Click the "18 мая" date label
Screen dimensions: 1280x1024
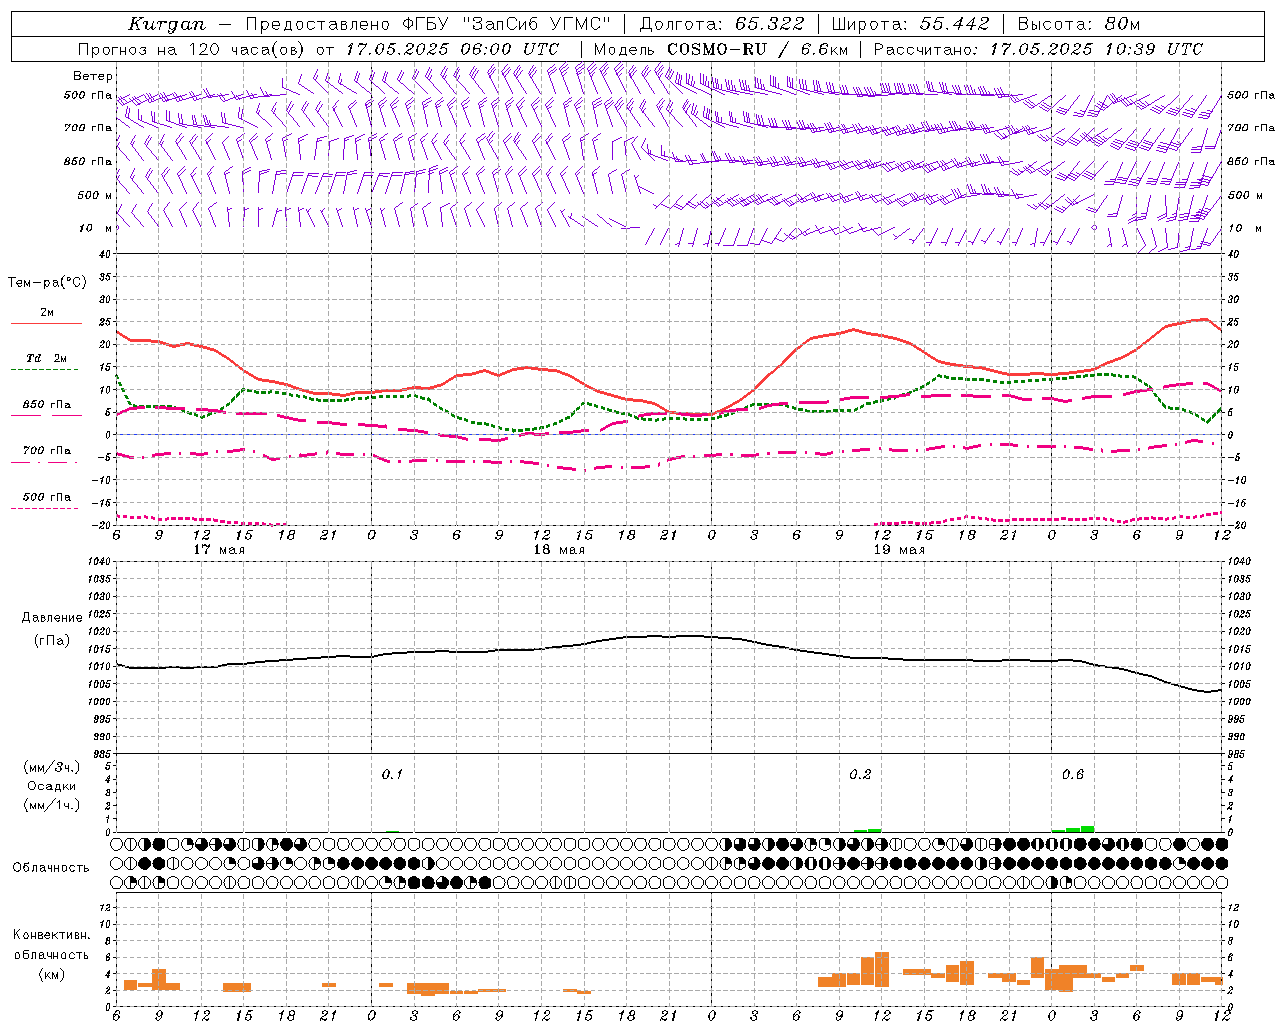coord(558,550)
